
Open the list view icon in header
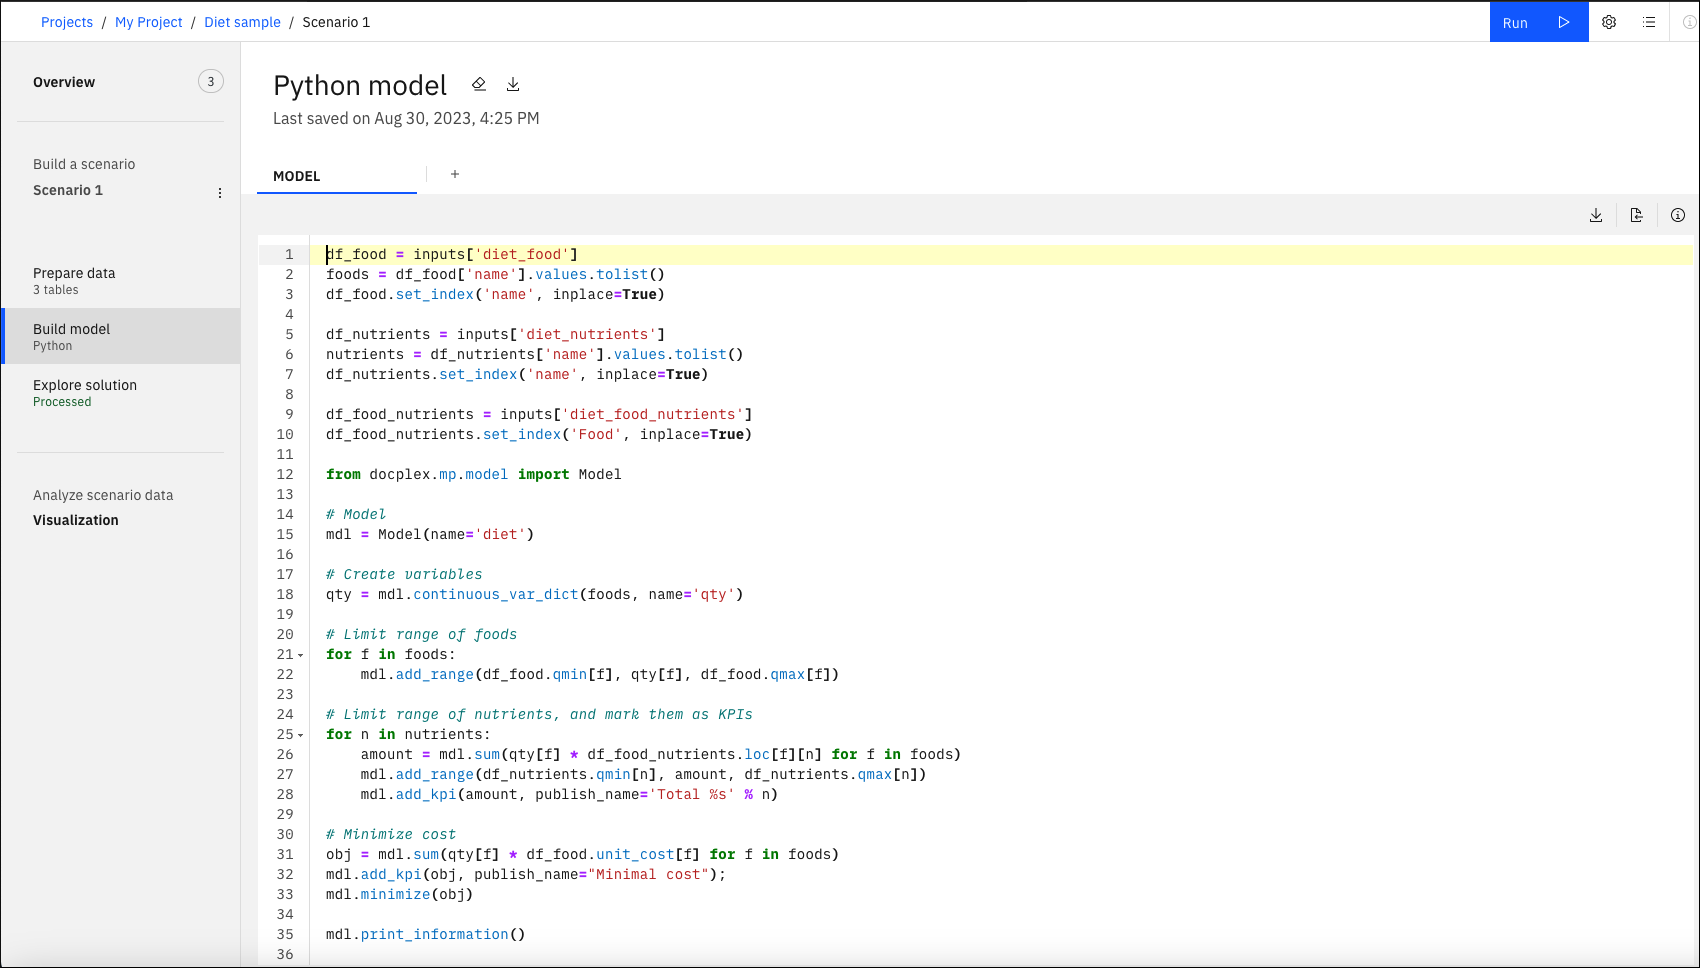pos(1649,22)
